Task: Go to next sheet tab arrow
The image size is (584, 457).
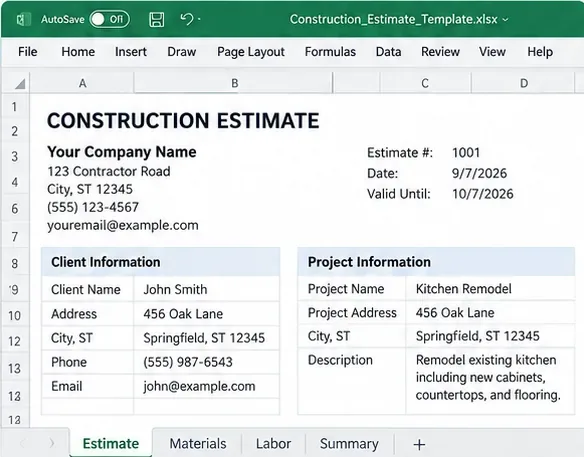Action: (x=52, y=443)
